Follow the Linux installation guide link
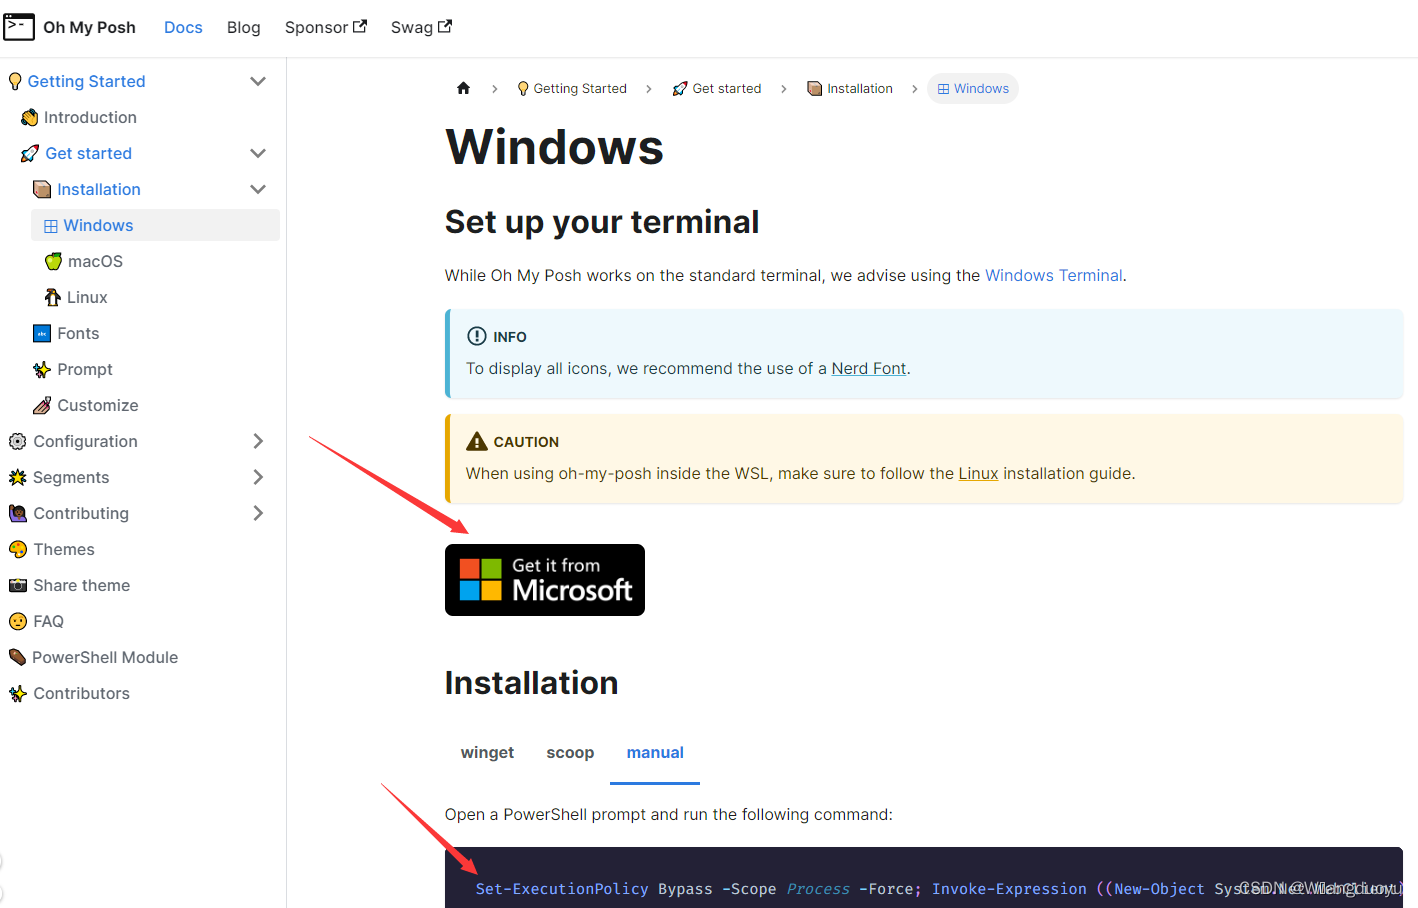Viewport: 1418px width, 908px height. pyautogui.click(x=978, y=473)
